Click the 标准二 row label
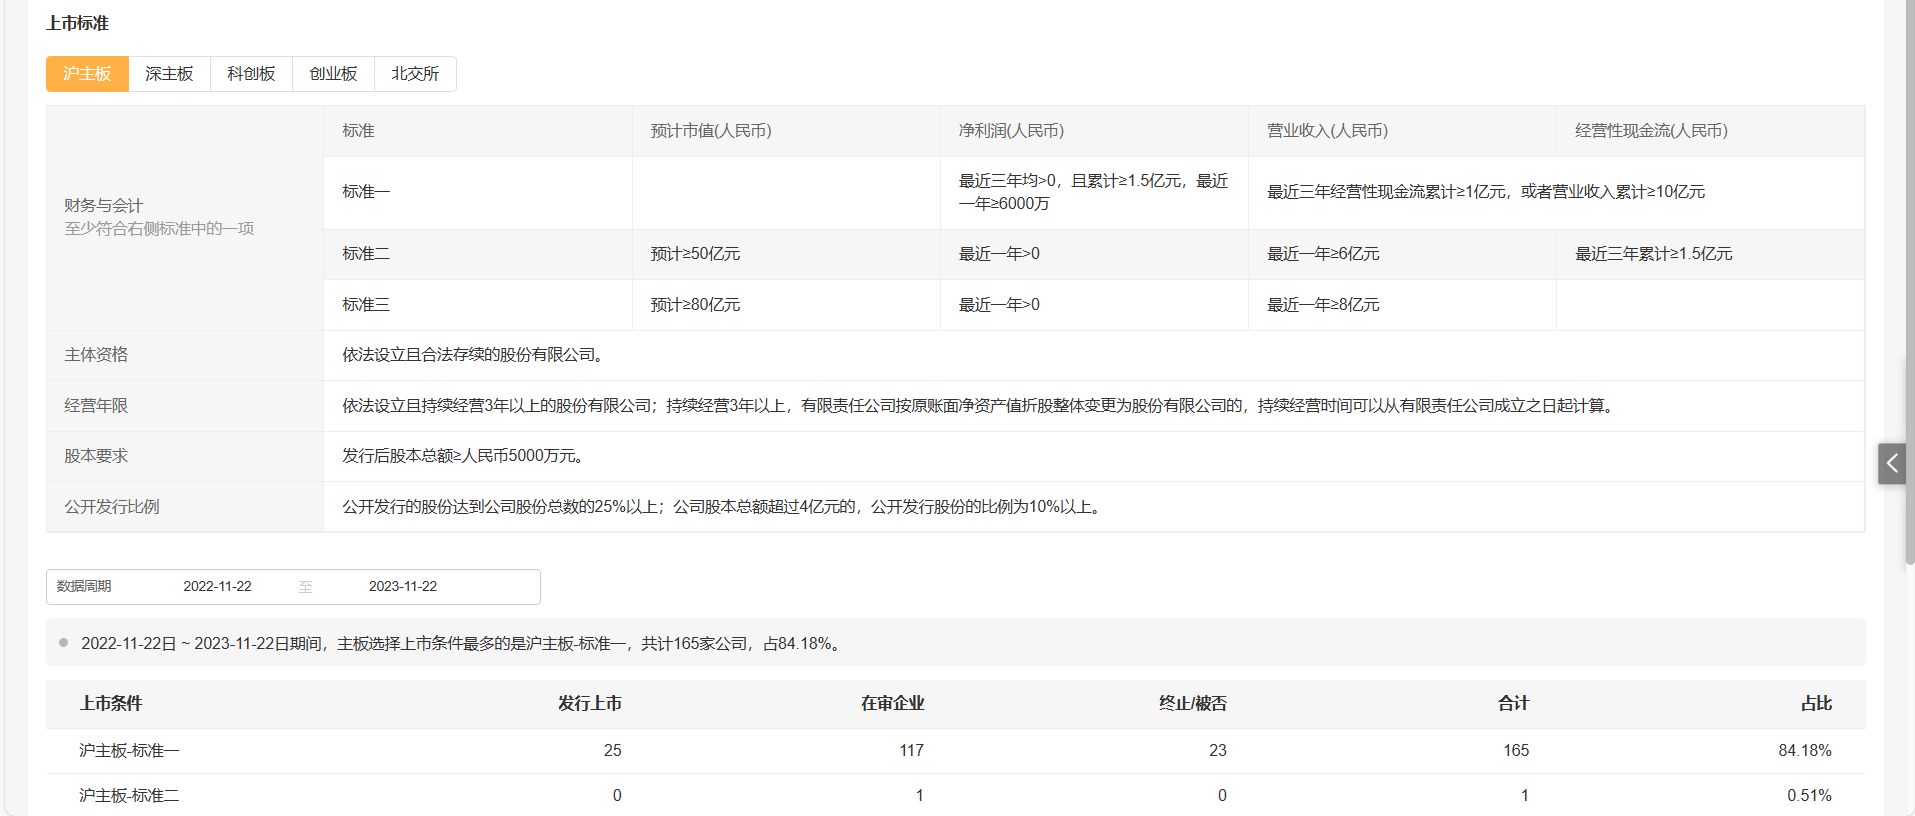 point(366,254)
